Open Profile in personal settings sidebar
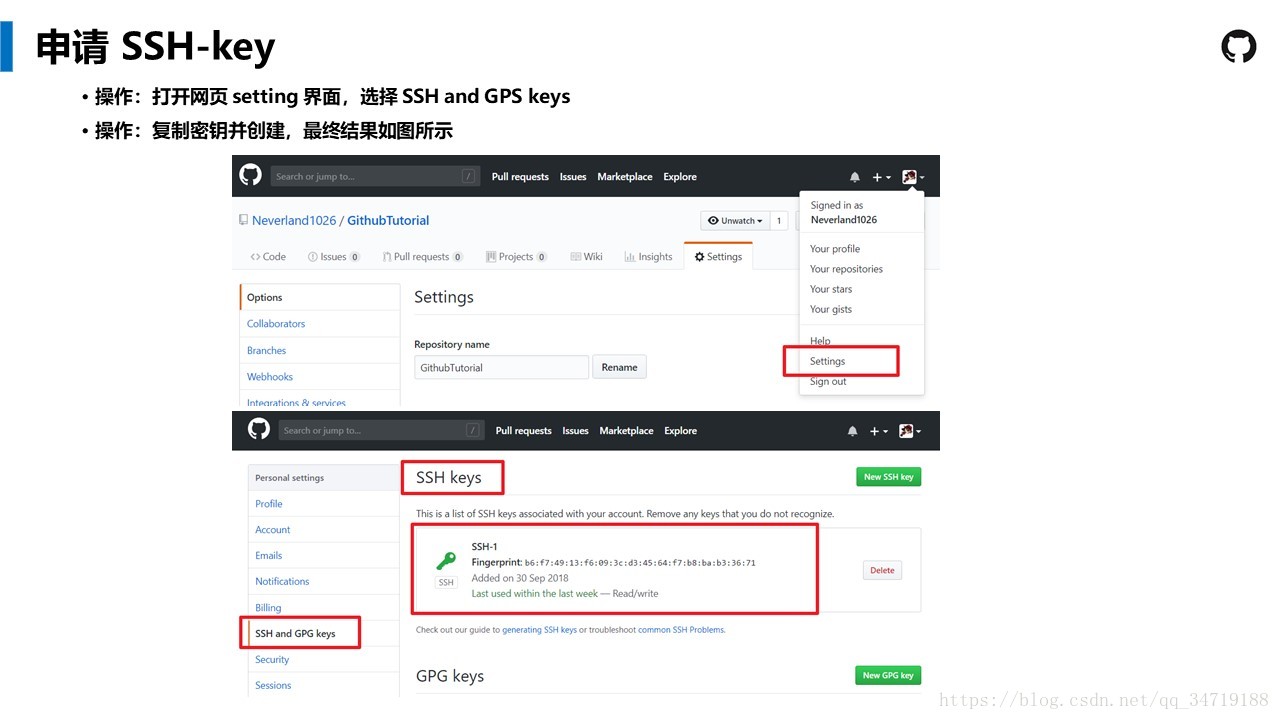The image size is (1280, 720). click(x=323, y=504)
